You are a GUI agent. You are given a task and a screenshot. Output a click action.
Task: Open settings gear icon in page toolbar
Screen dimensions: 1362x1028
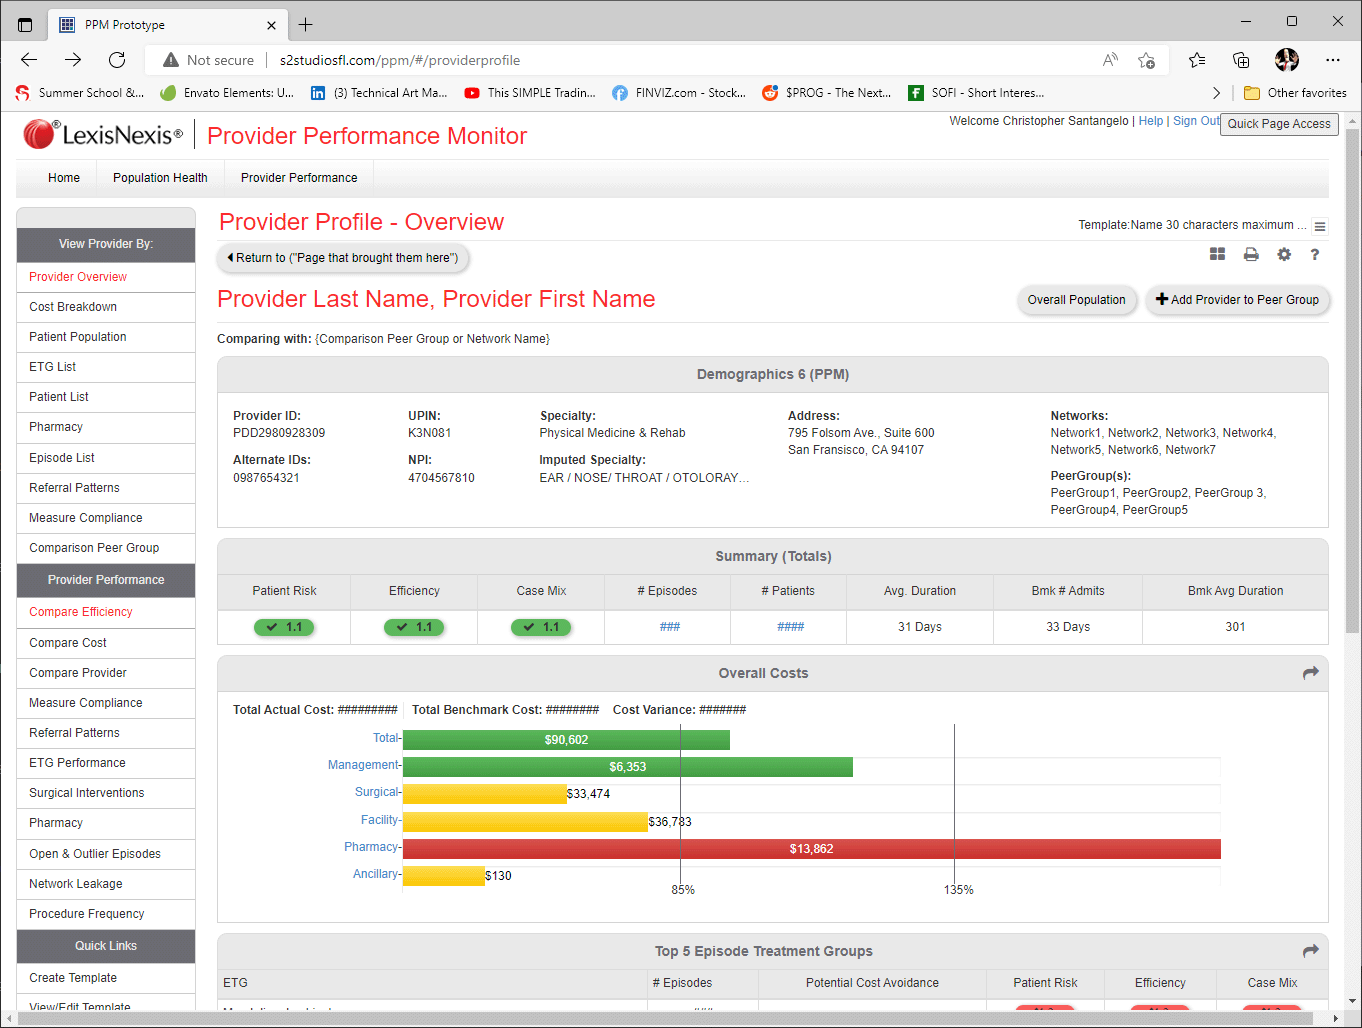click(x=1284, y=255)
